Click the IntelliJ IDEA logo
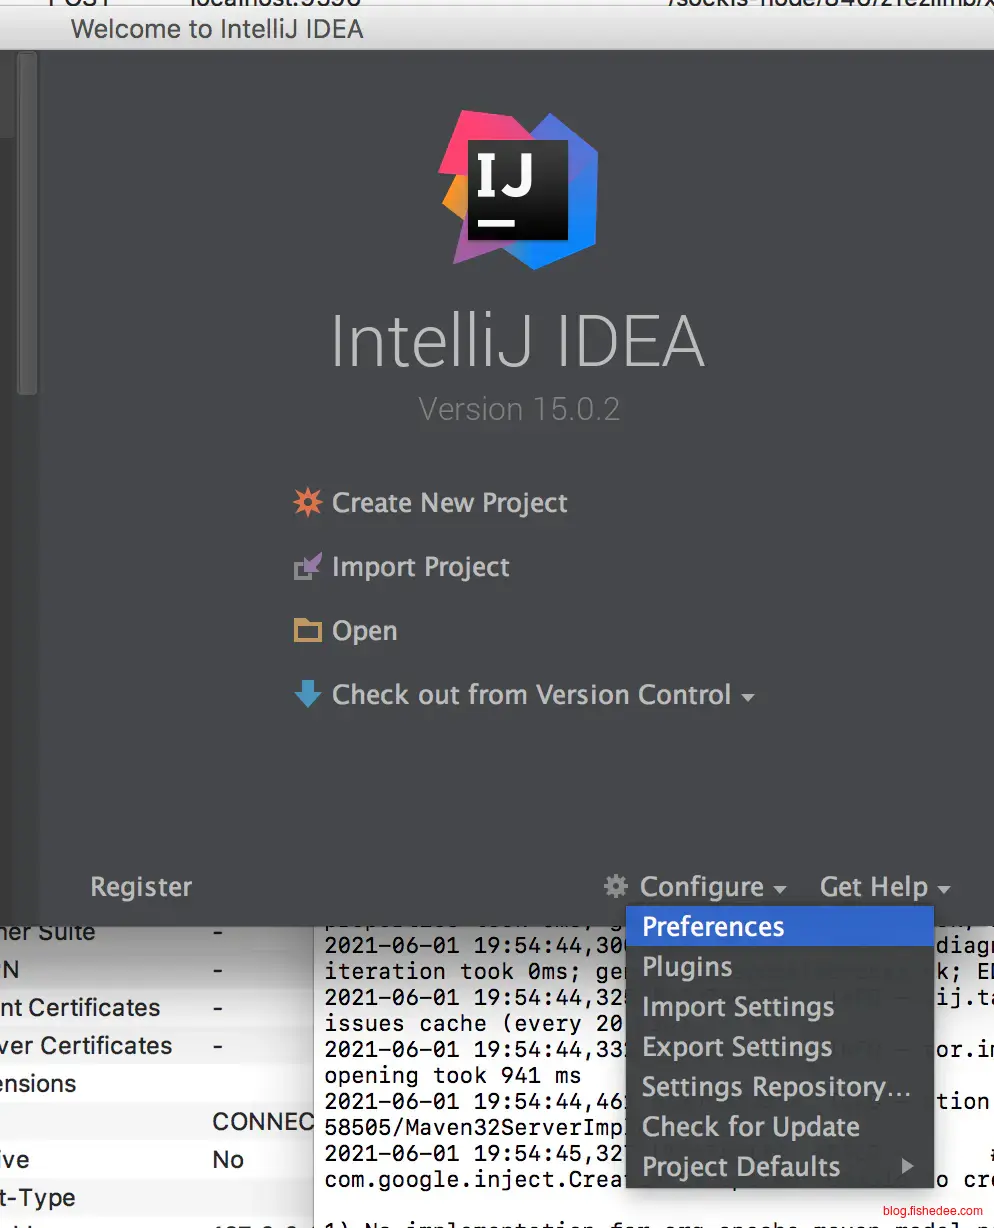 (x=518, y=190)
